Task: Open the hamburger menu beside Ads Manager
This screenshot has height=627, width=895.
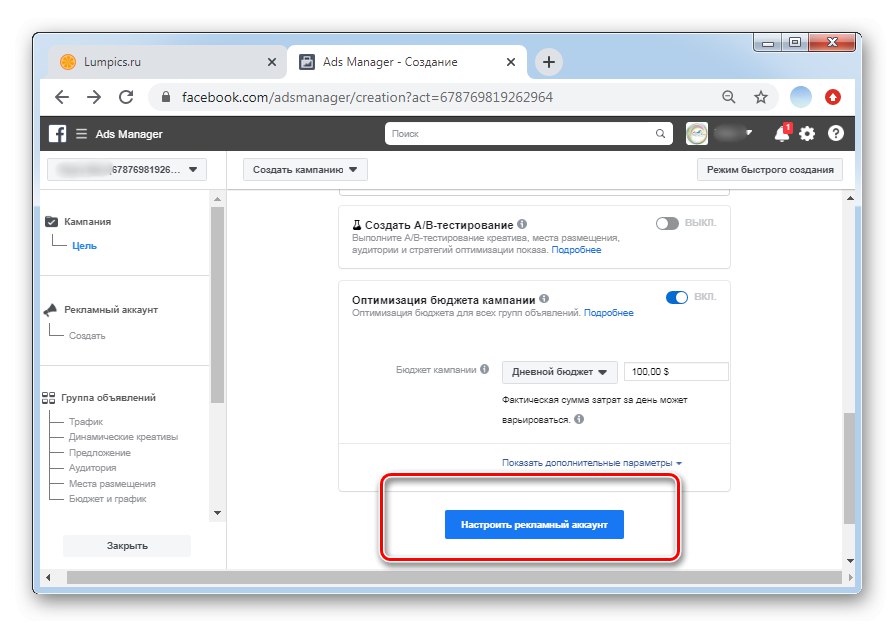Action: 82,134
